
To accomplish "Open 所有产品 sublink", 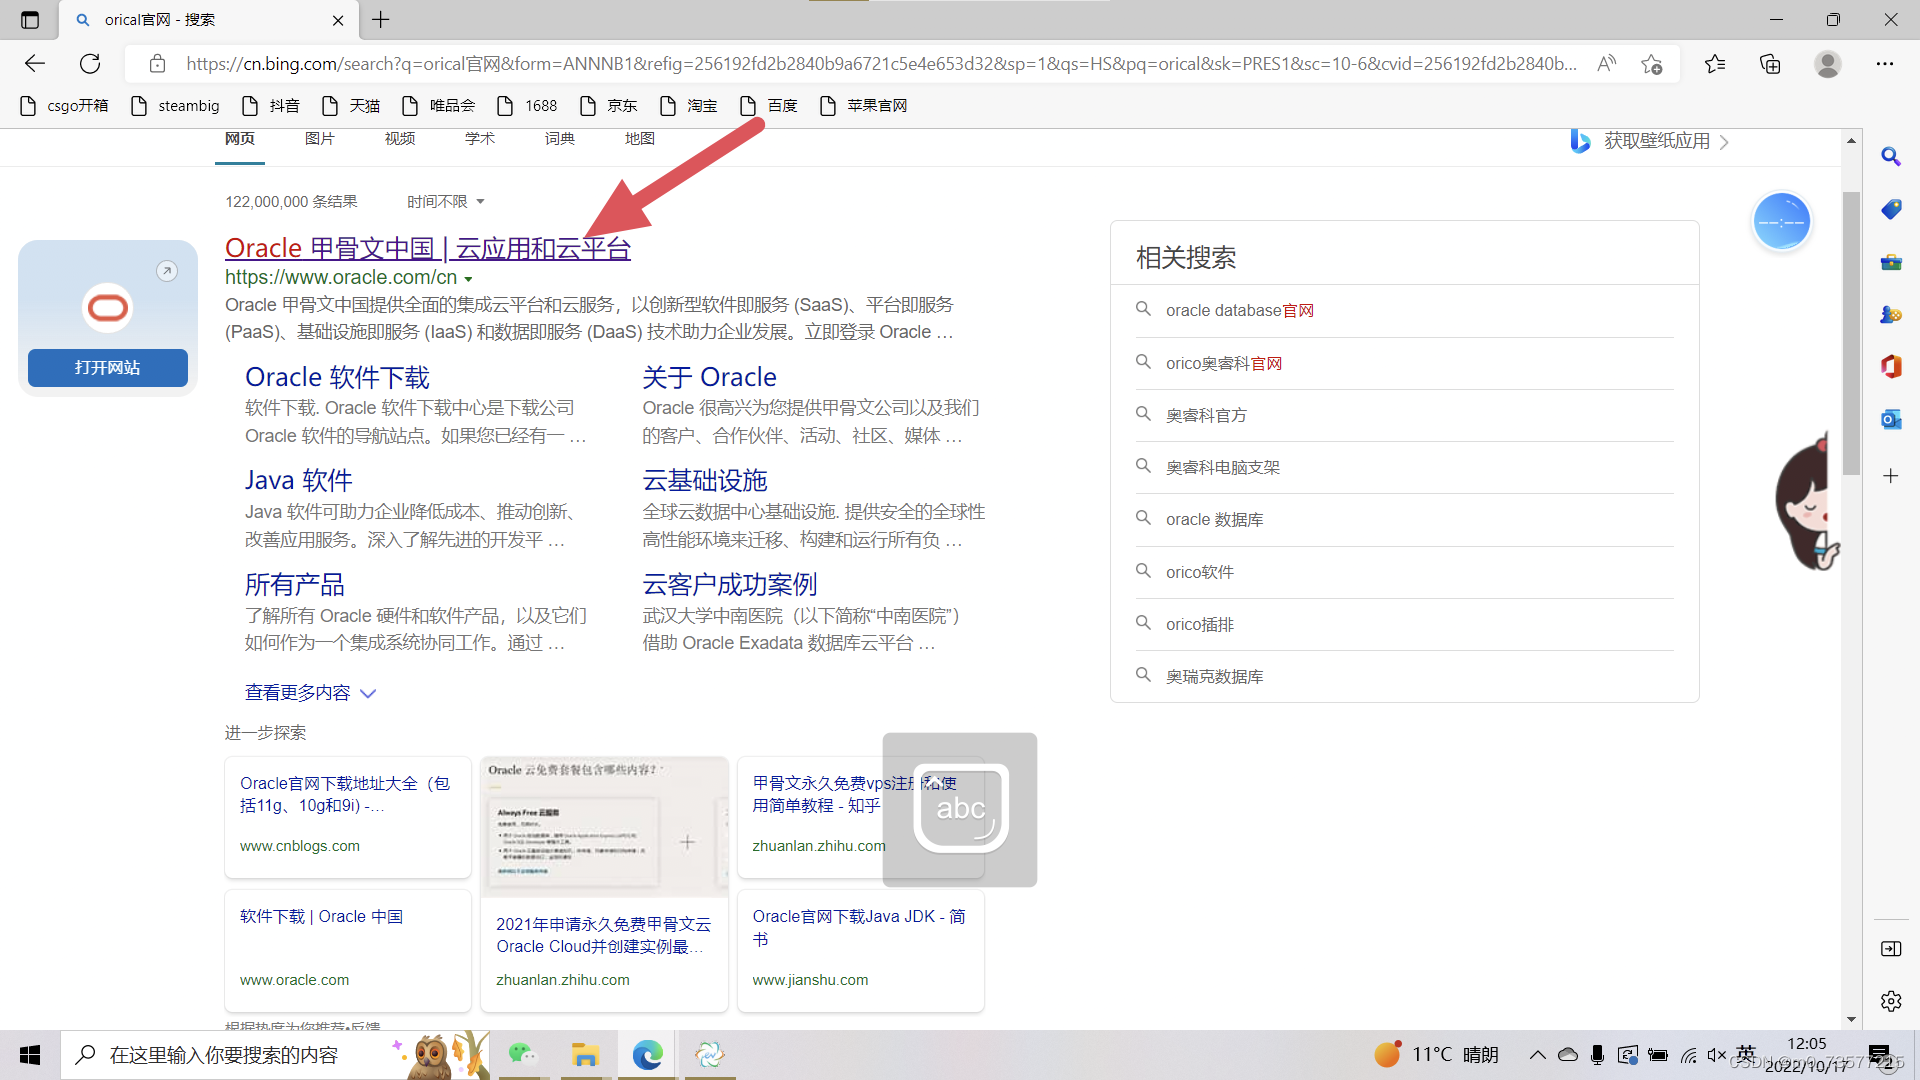I will click(294, 585).
